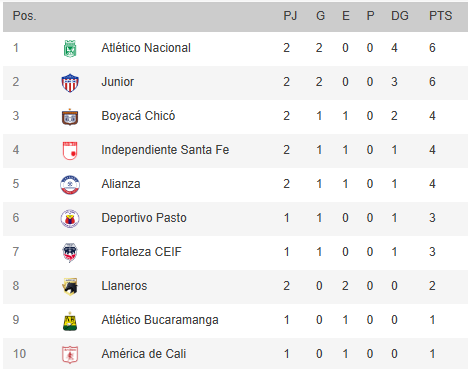Select Atlético Nacional's points value 6
The height and width of the screenshot is (369, 468).
[x=432, y=48]
